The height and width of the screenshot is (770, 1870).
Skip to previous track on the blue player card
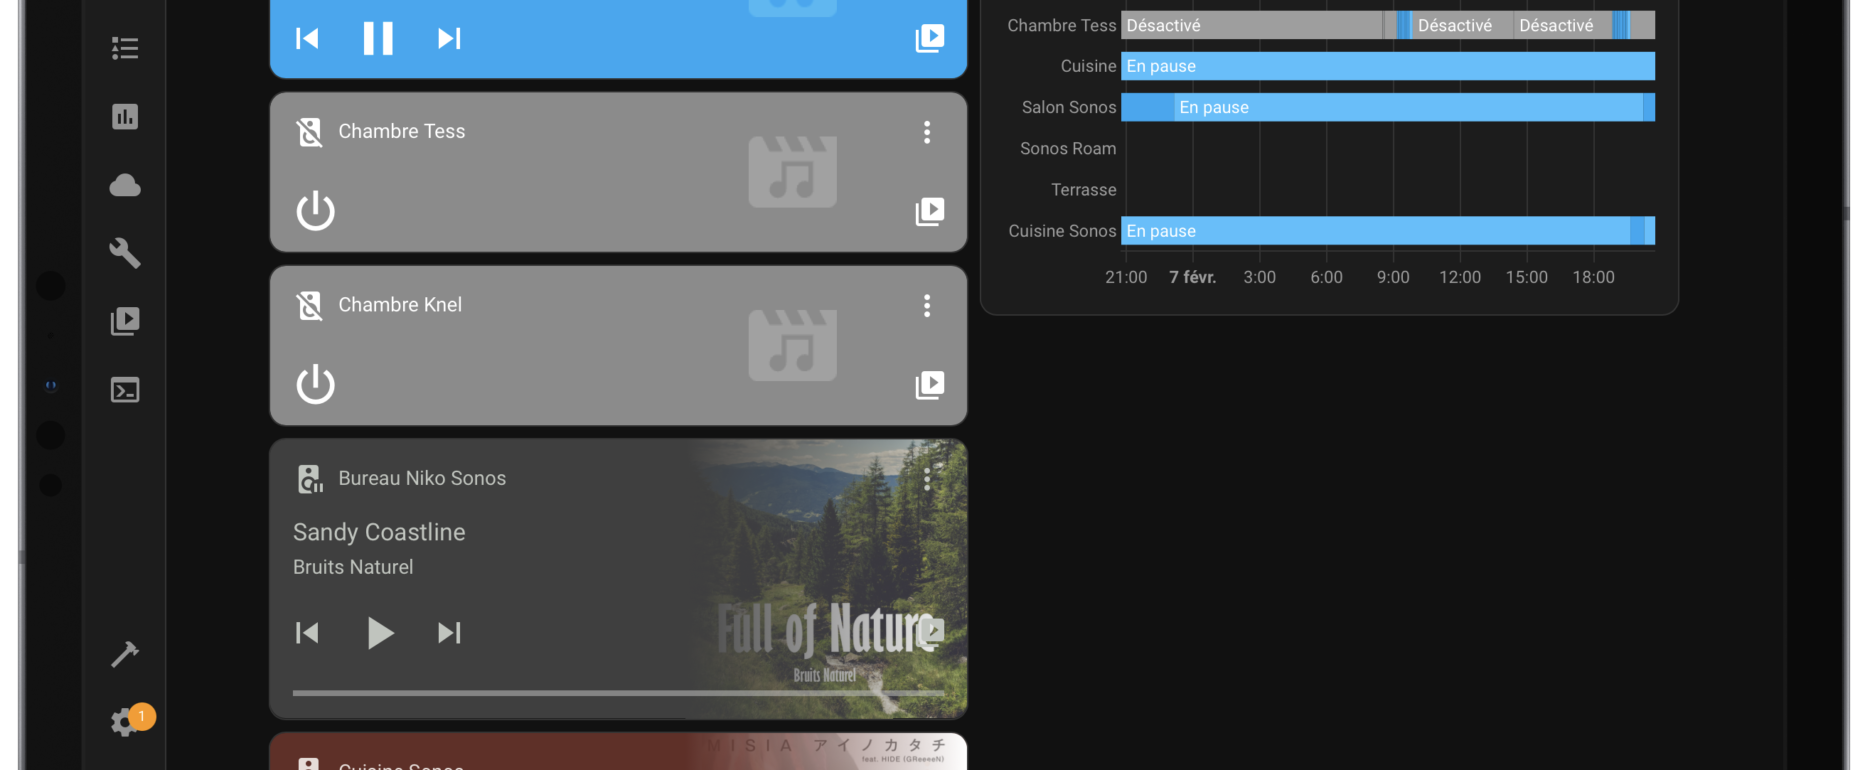coord(307,38)
